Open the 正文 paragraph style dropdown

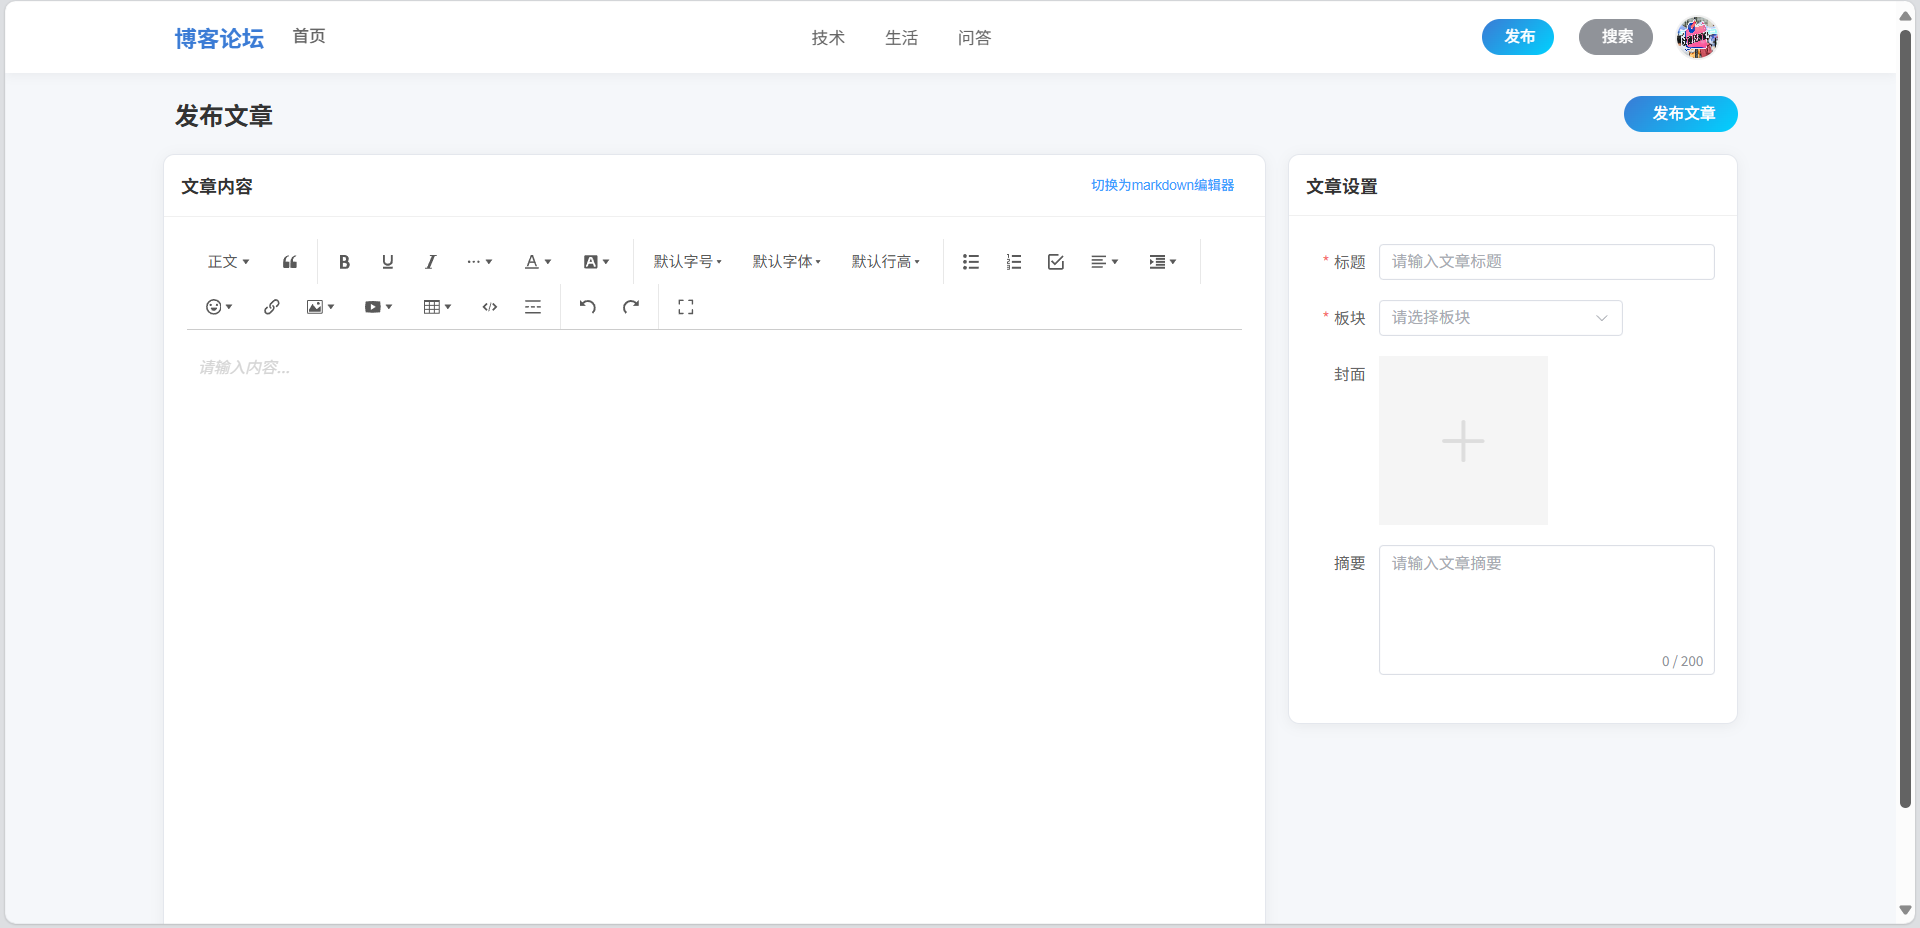pos(228,261)
